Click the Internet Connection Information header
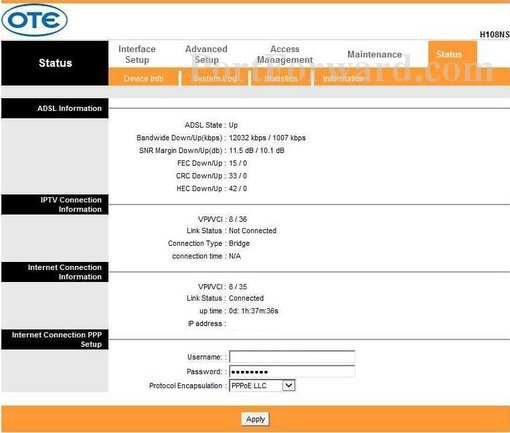The image size is (510, 433). tap(55, 272)
